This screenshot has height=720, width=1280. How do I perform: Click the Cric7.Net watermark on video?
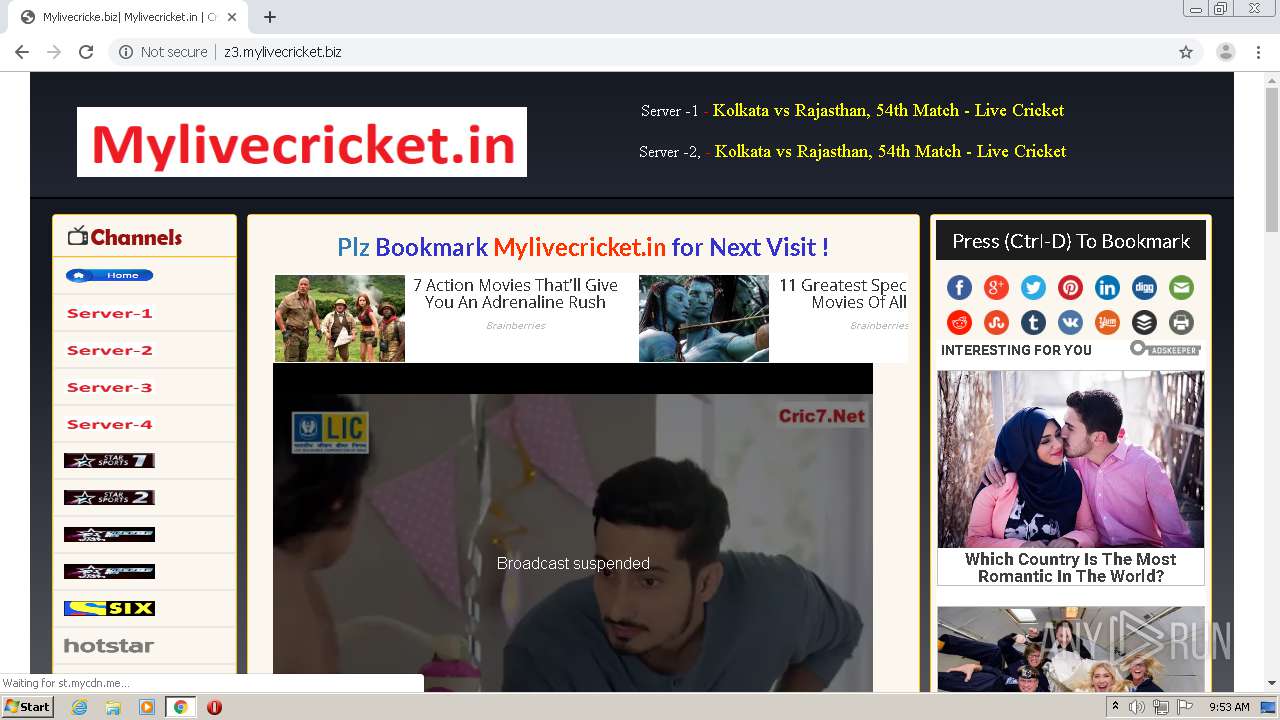[822, 416]
